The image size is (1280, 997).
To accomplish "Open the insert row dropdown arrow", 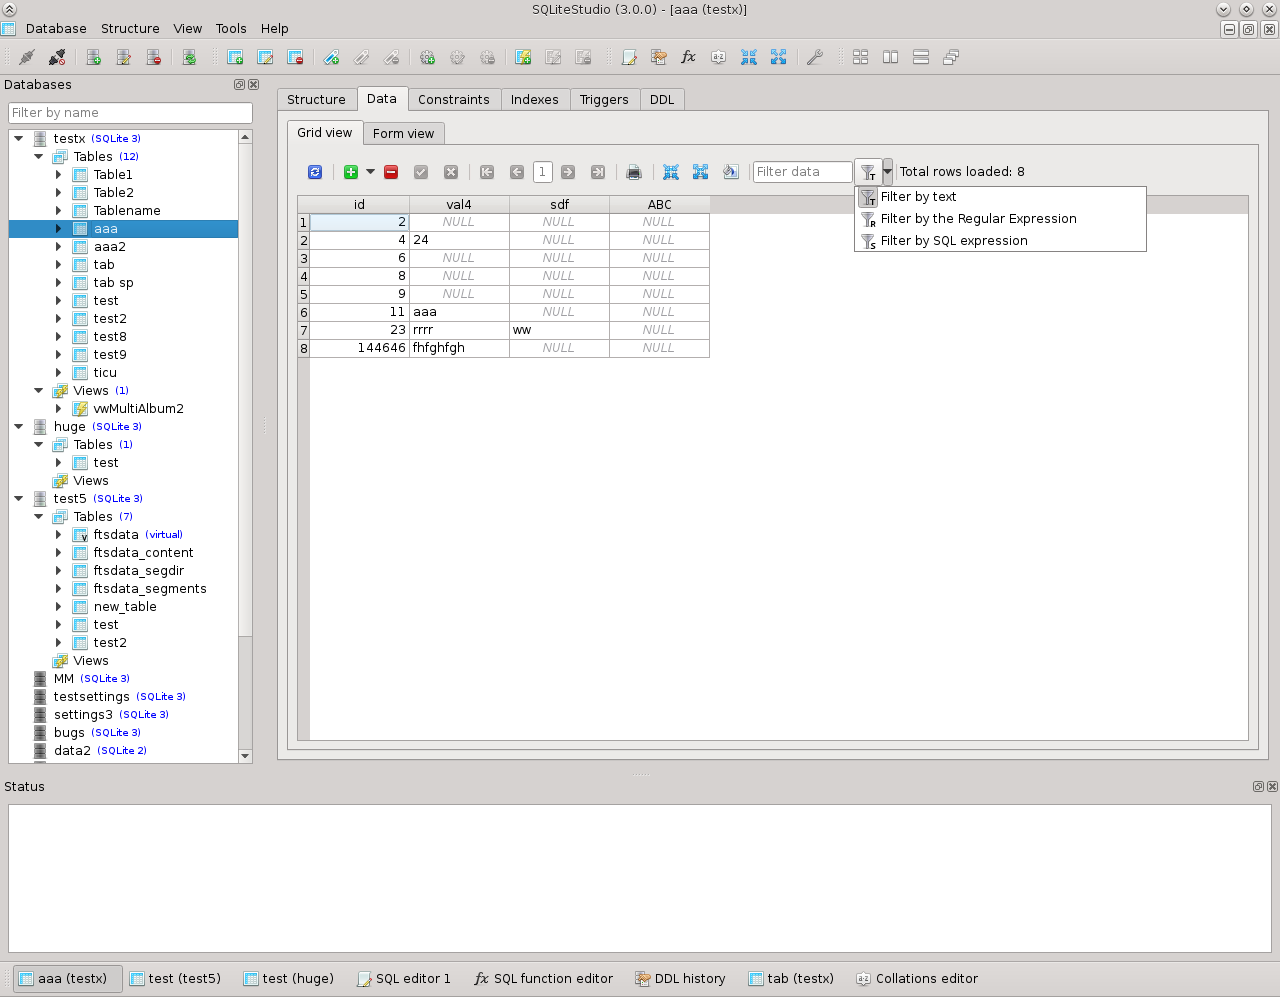I will coord(370,171).
